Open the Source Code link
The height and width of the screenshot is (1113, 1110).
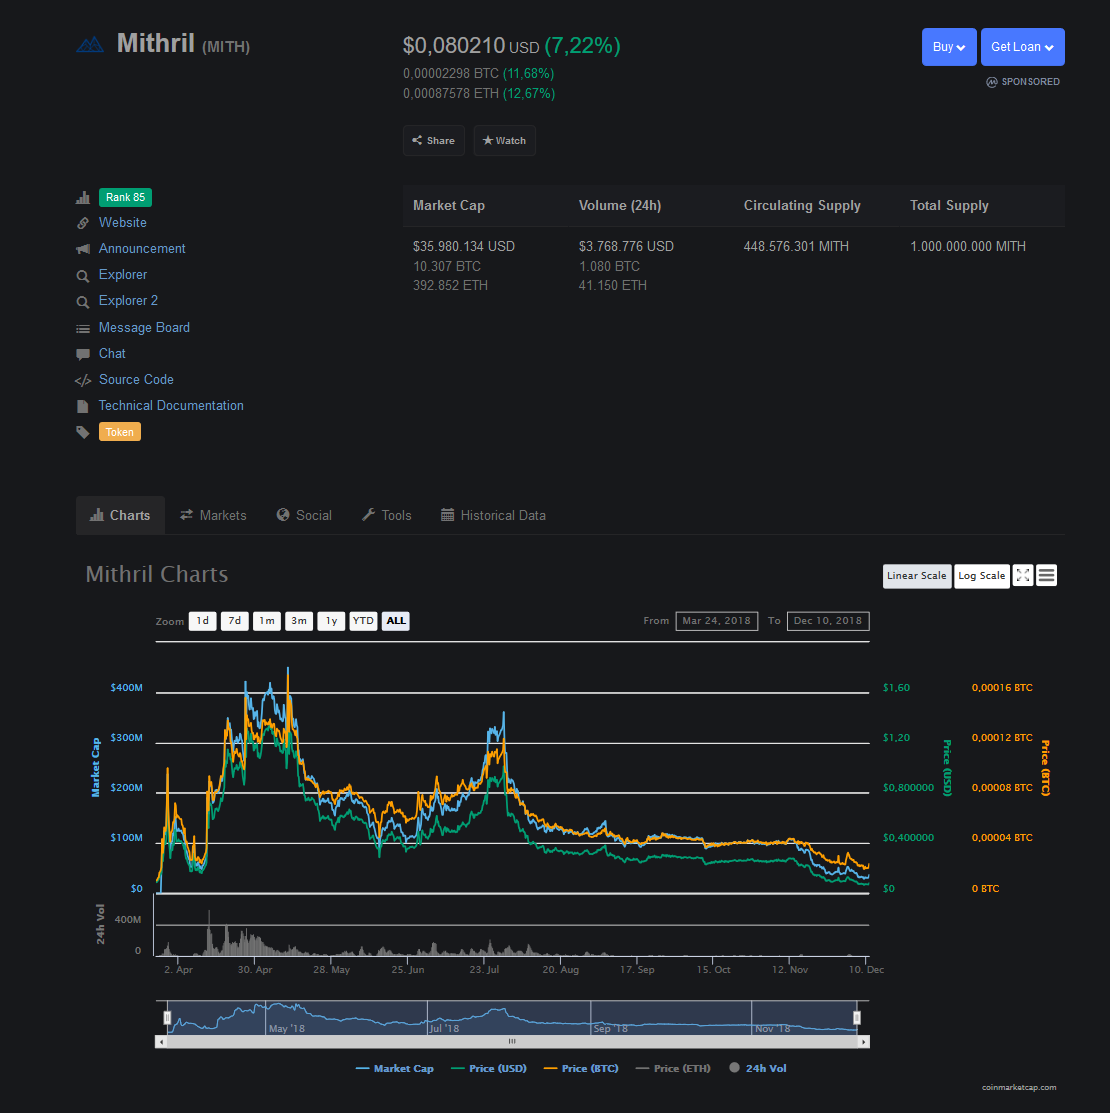(136, 380)
